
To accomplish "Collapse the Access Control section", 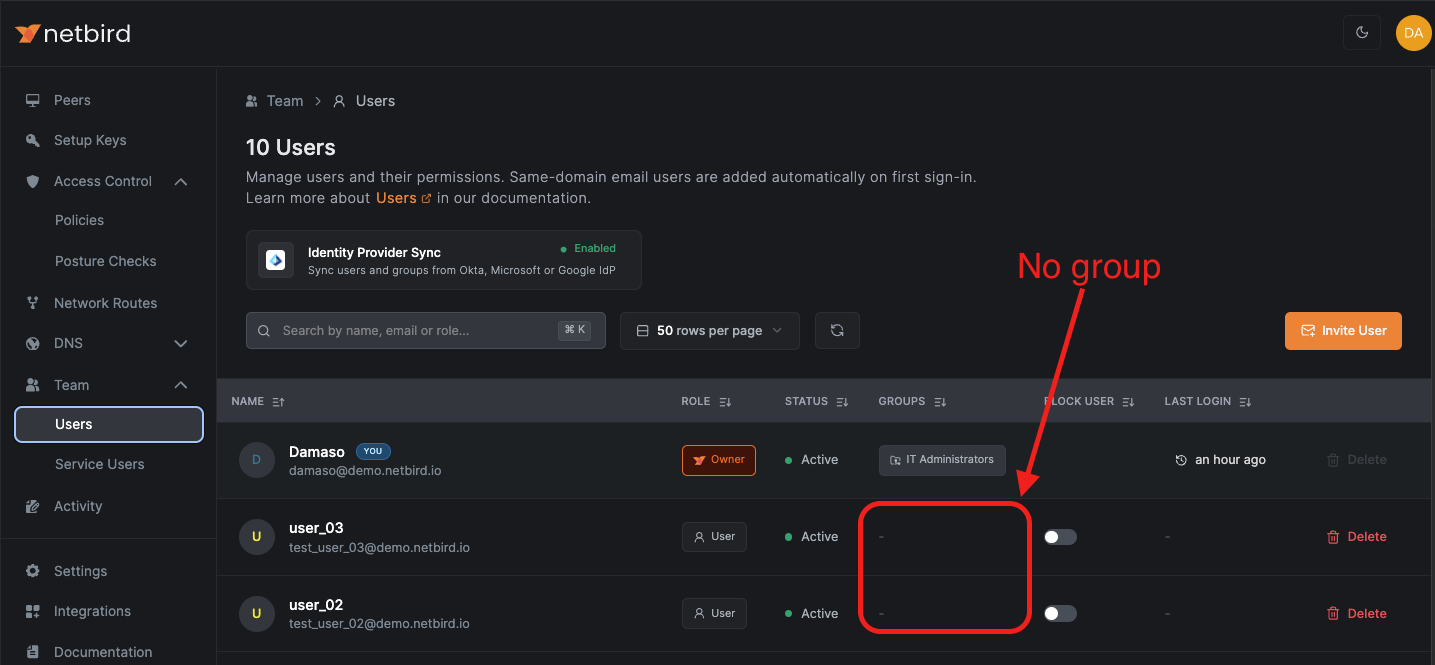I will coord(181,181).
